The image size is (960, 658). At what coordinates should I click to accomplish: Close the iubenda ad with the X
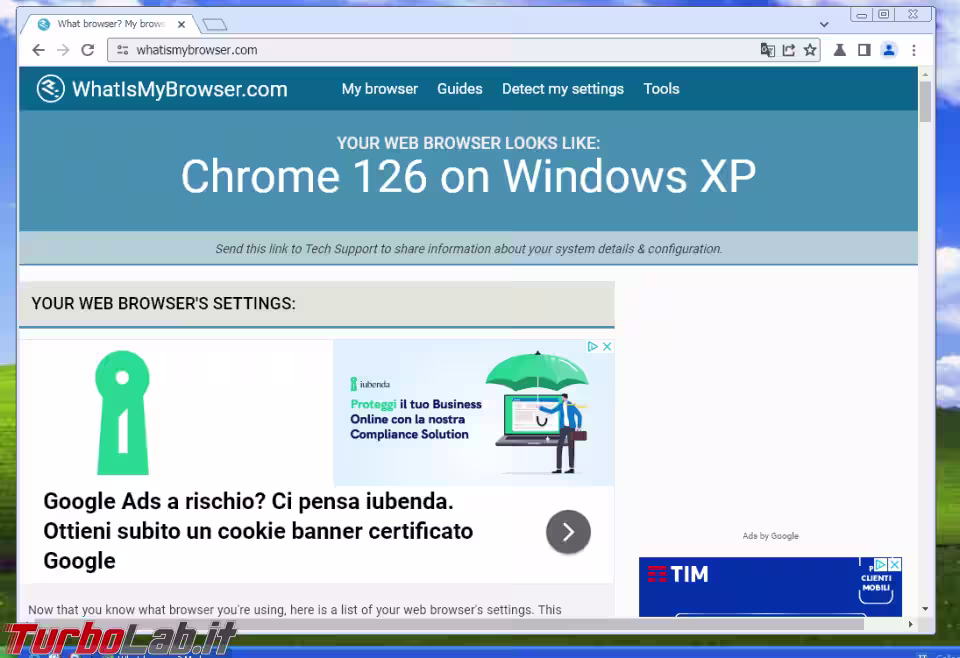(607, 346)
